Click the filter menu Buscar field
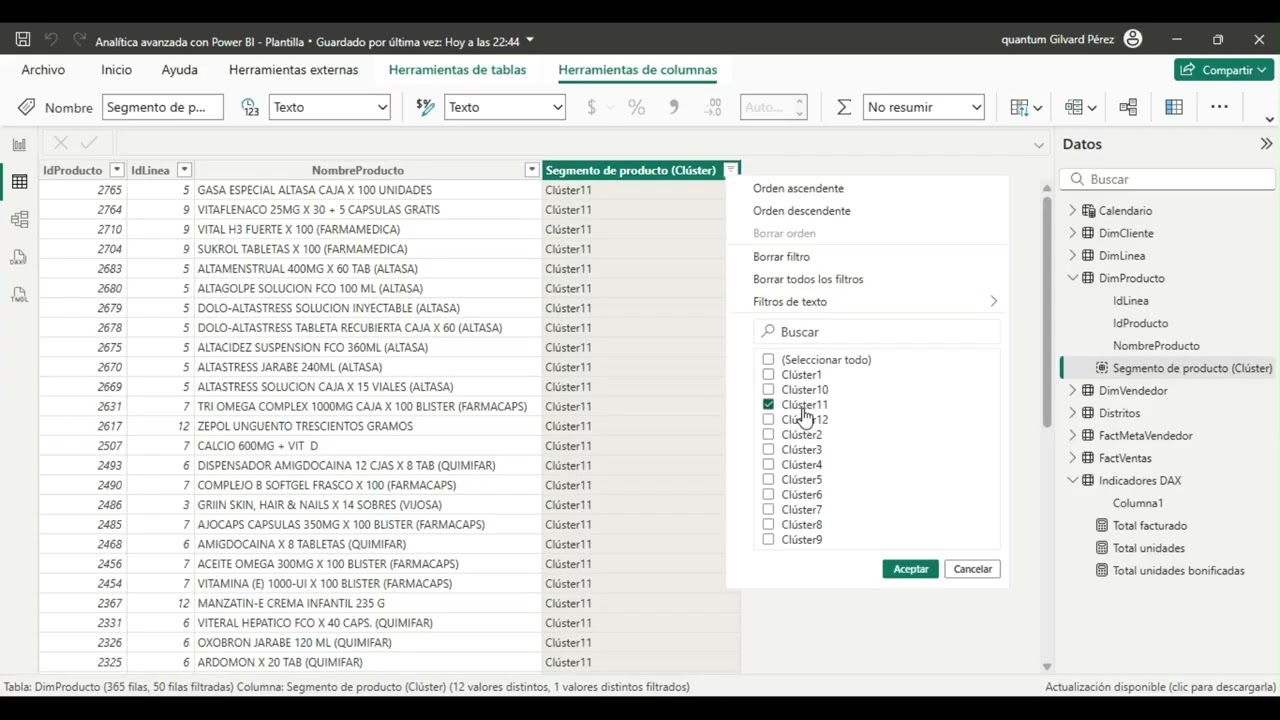 click(877, 332)
